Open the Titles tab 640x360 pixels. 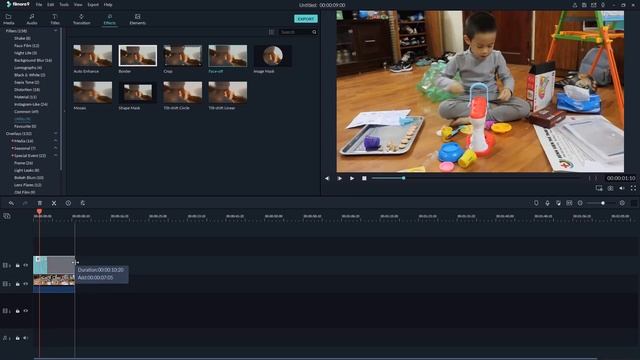[x=55, y=19]
